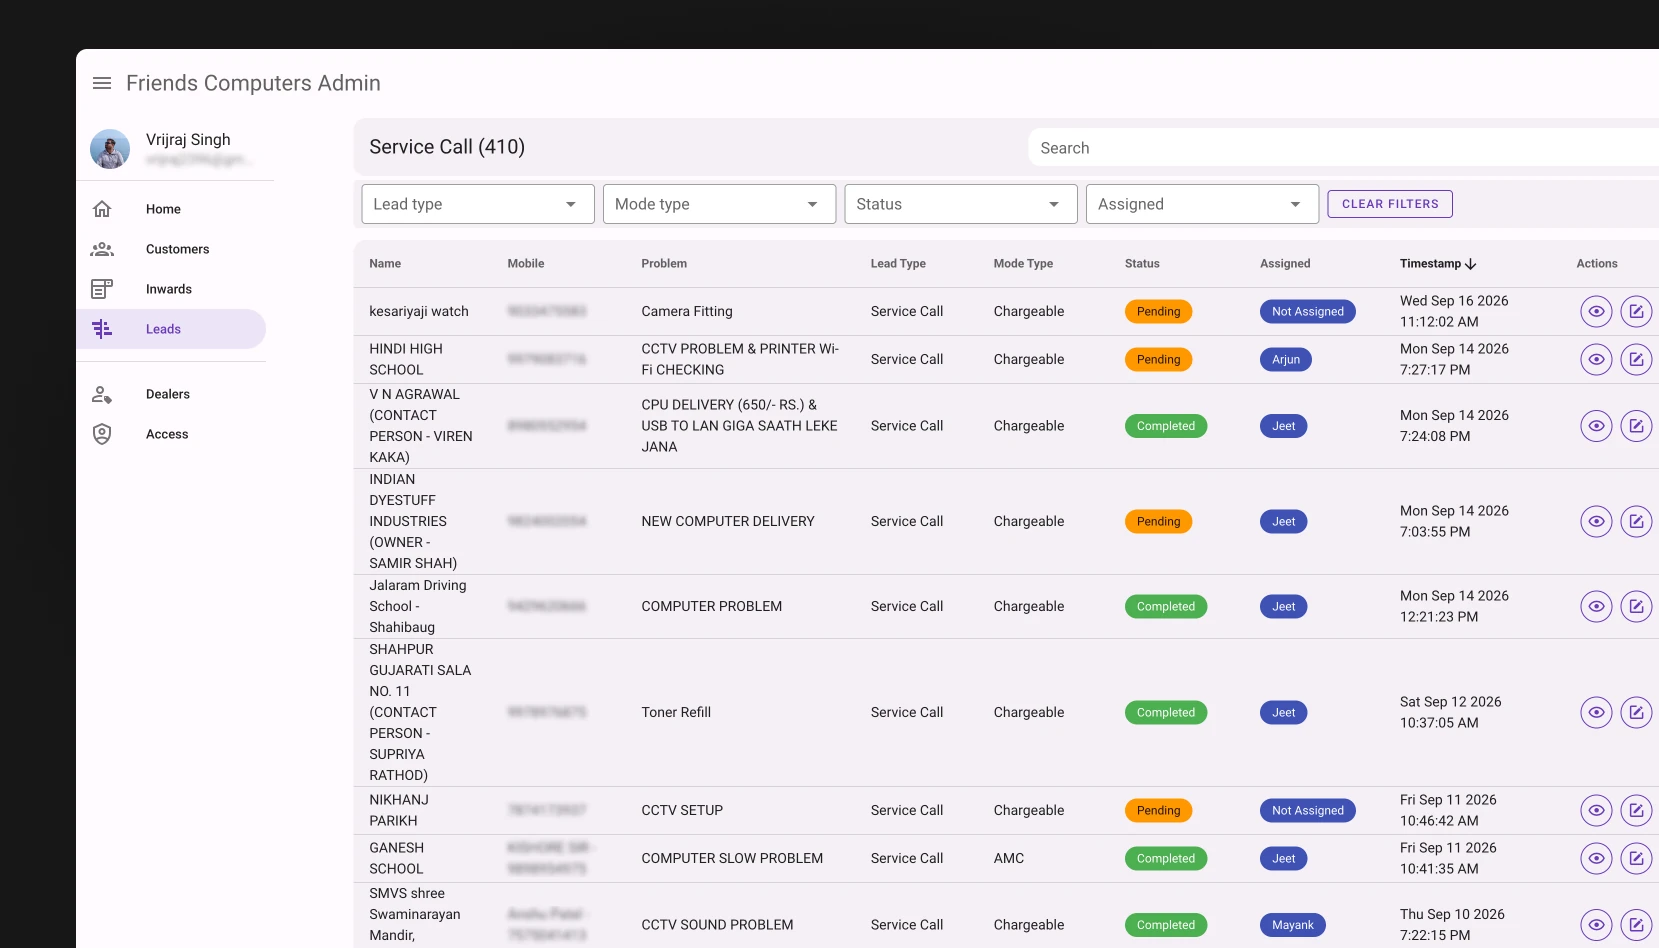Screen dimensions: 1659x948
Task: Edit V N AGRAWAL service call
Action: [1636, 426]
